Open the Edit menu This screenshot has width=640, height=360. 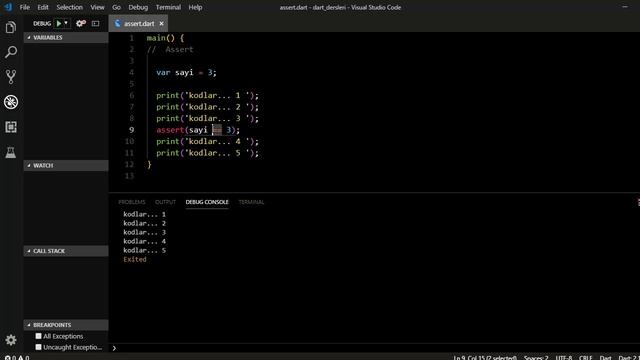coord(43,7)
